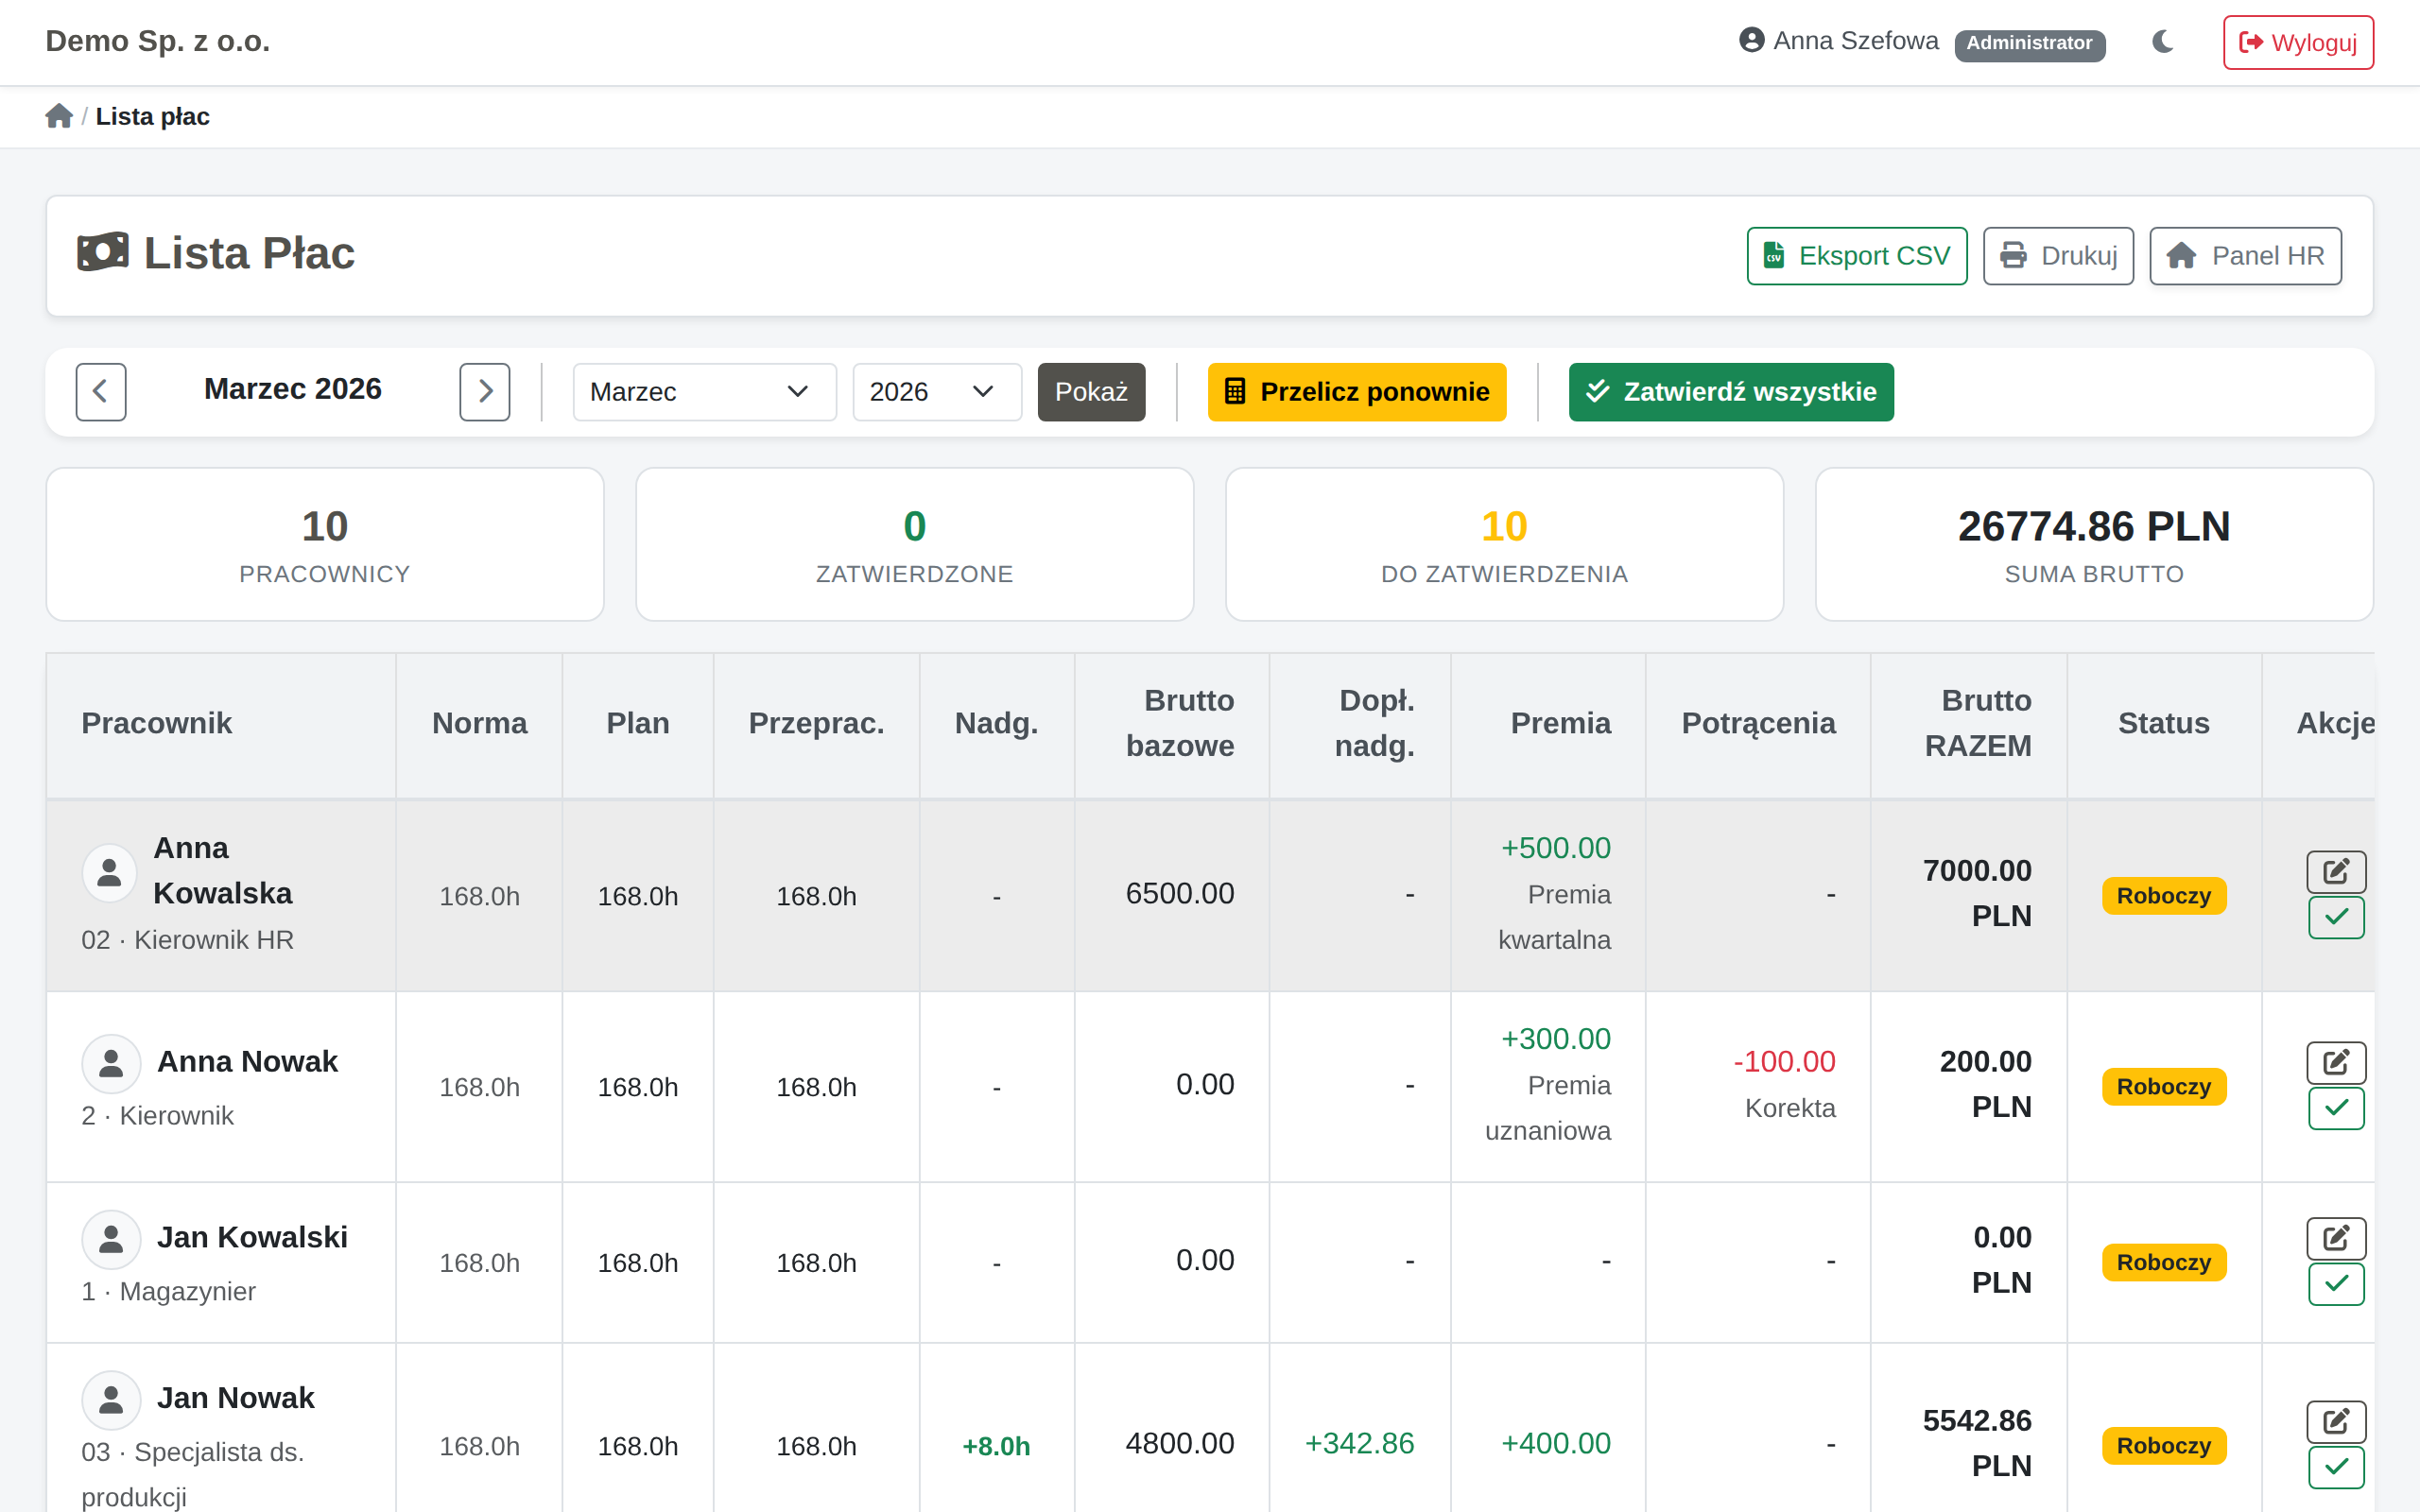
Task: Edit Anna Kowalska's payroll entry
Action: pos(2335,871)
